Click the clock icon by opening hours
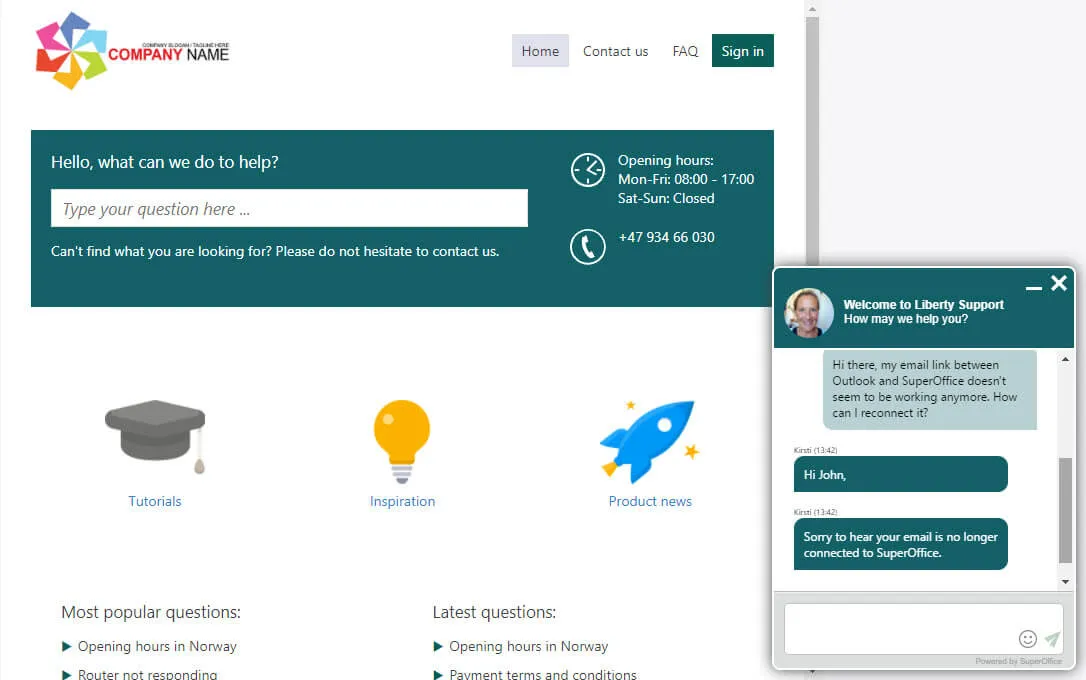This screenshot has height=680, width=1086. pos(588,170)
